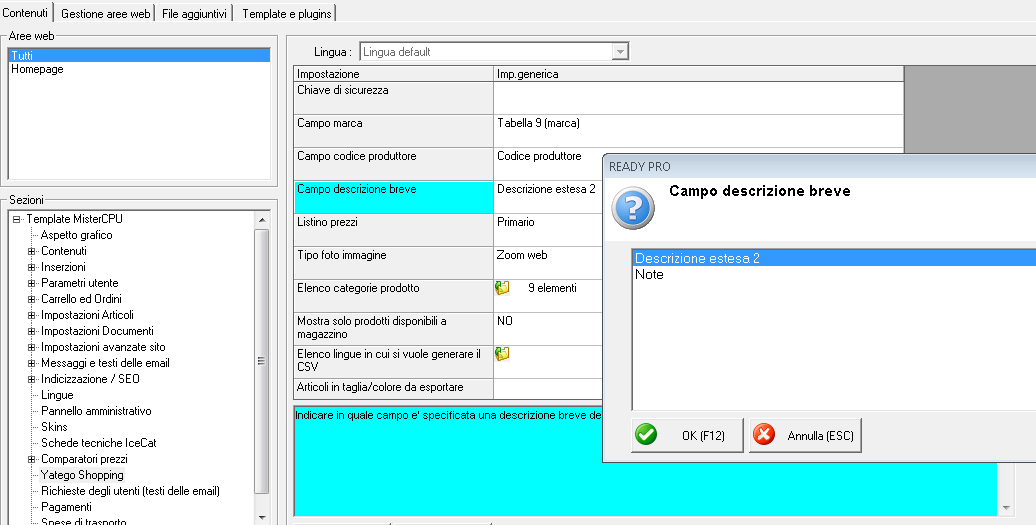Click the Zoom web value cell
The height and width of the screenshot is (525, 1036).
tap(548, 263)
